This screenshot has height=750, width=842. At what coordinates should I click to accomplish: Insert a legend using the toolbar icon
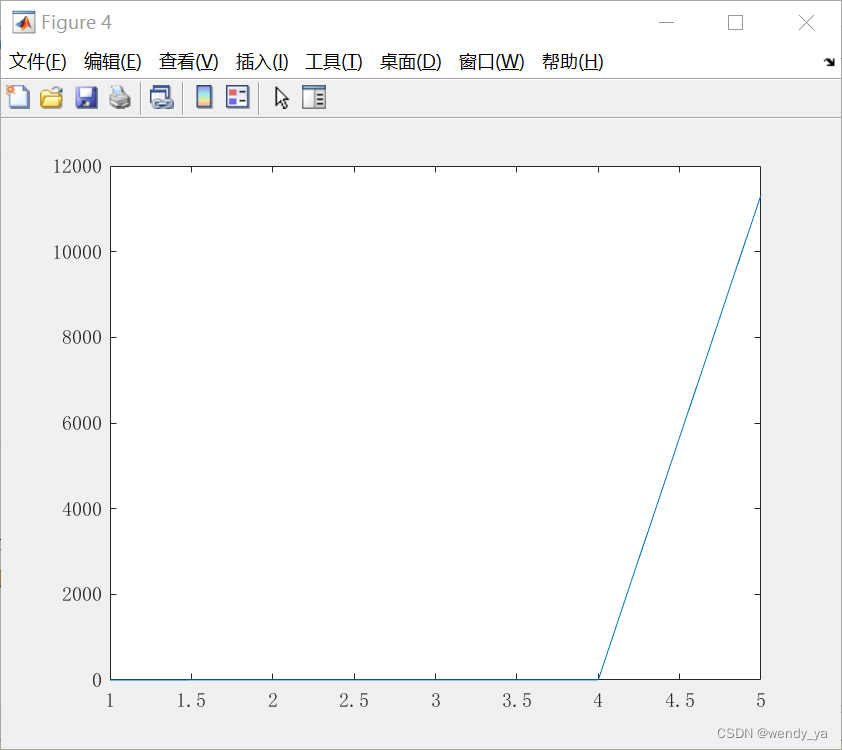237,98
